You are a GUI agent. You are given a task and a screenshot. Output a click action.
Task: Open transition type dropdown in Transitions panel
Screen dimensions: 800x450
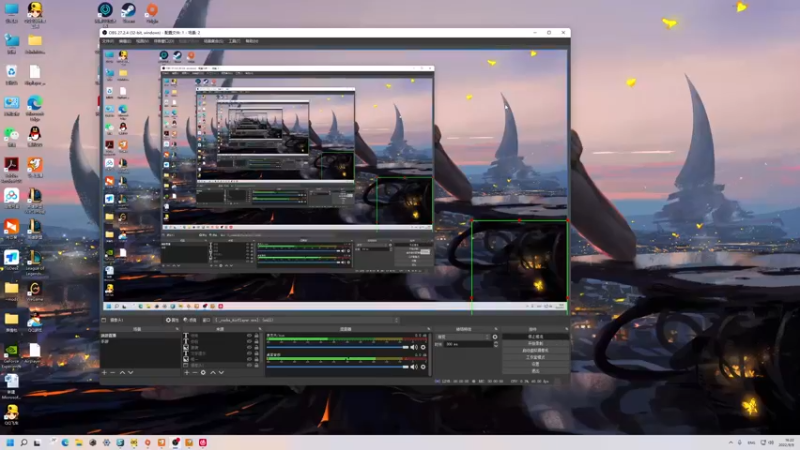[x=463, y=337]
